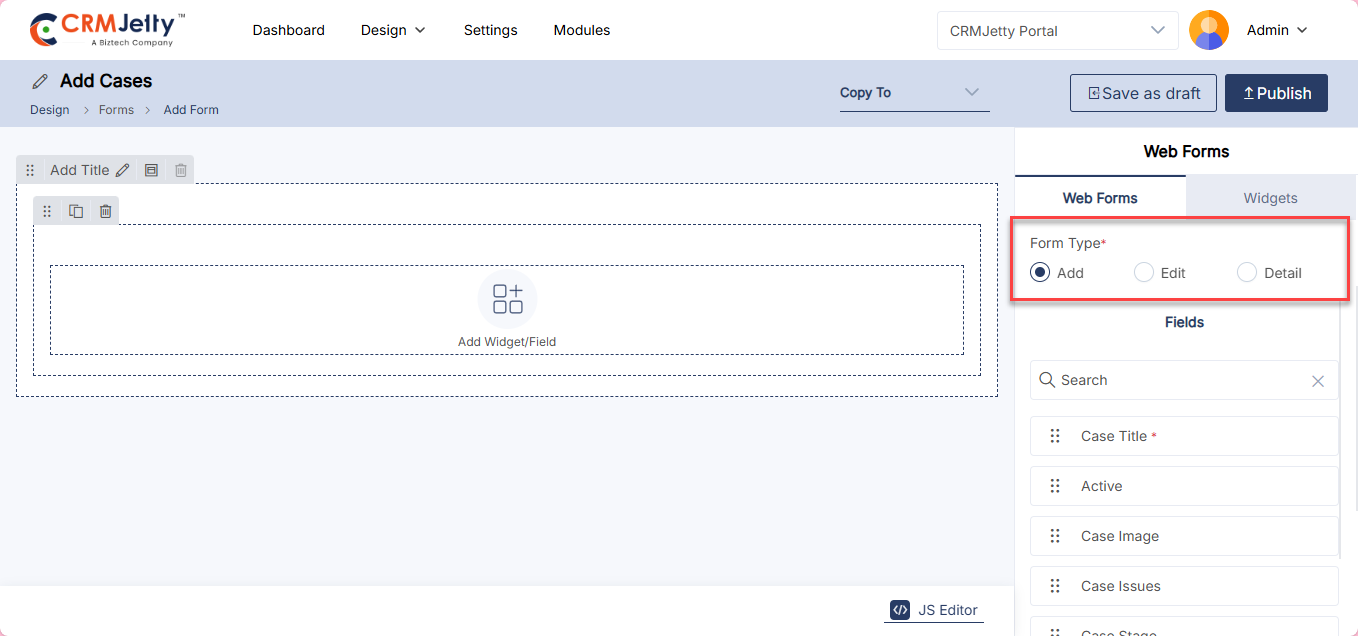The image size is (1358, 636).
Task: Clear the Fields search with the X icon
Action: pyautogui.click(x=1317, y=381)
